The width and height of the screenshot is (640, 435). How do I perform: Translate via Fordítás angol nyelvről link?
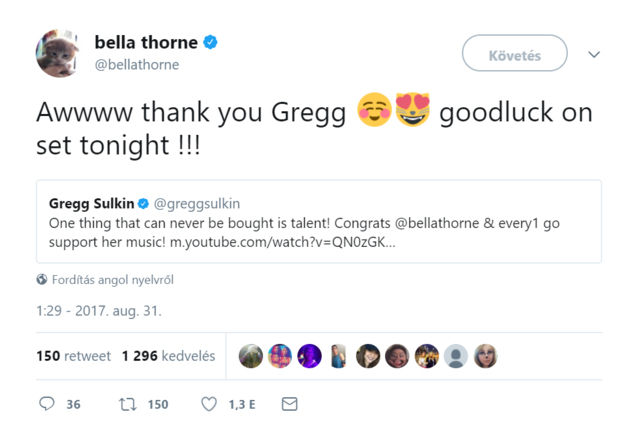pos(112,280)
